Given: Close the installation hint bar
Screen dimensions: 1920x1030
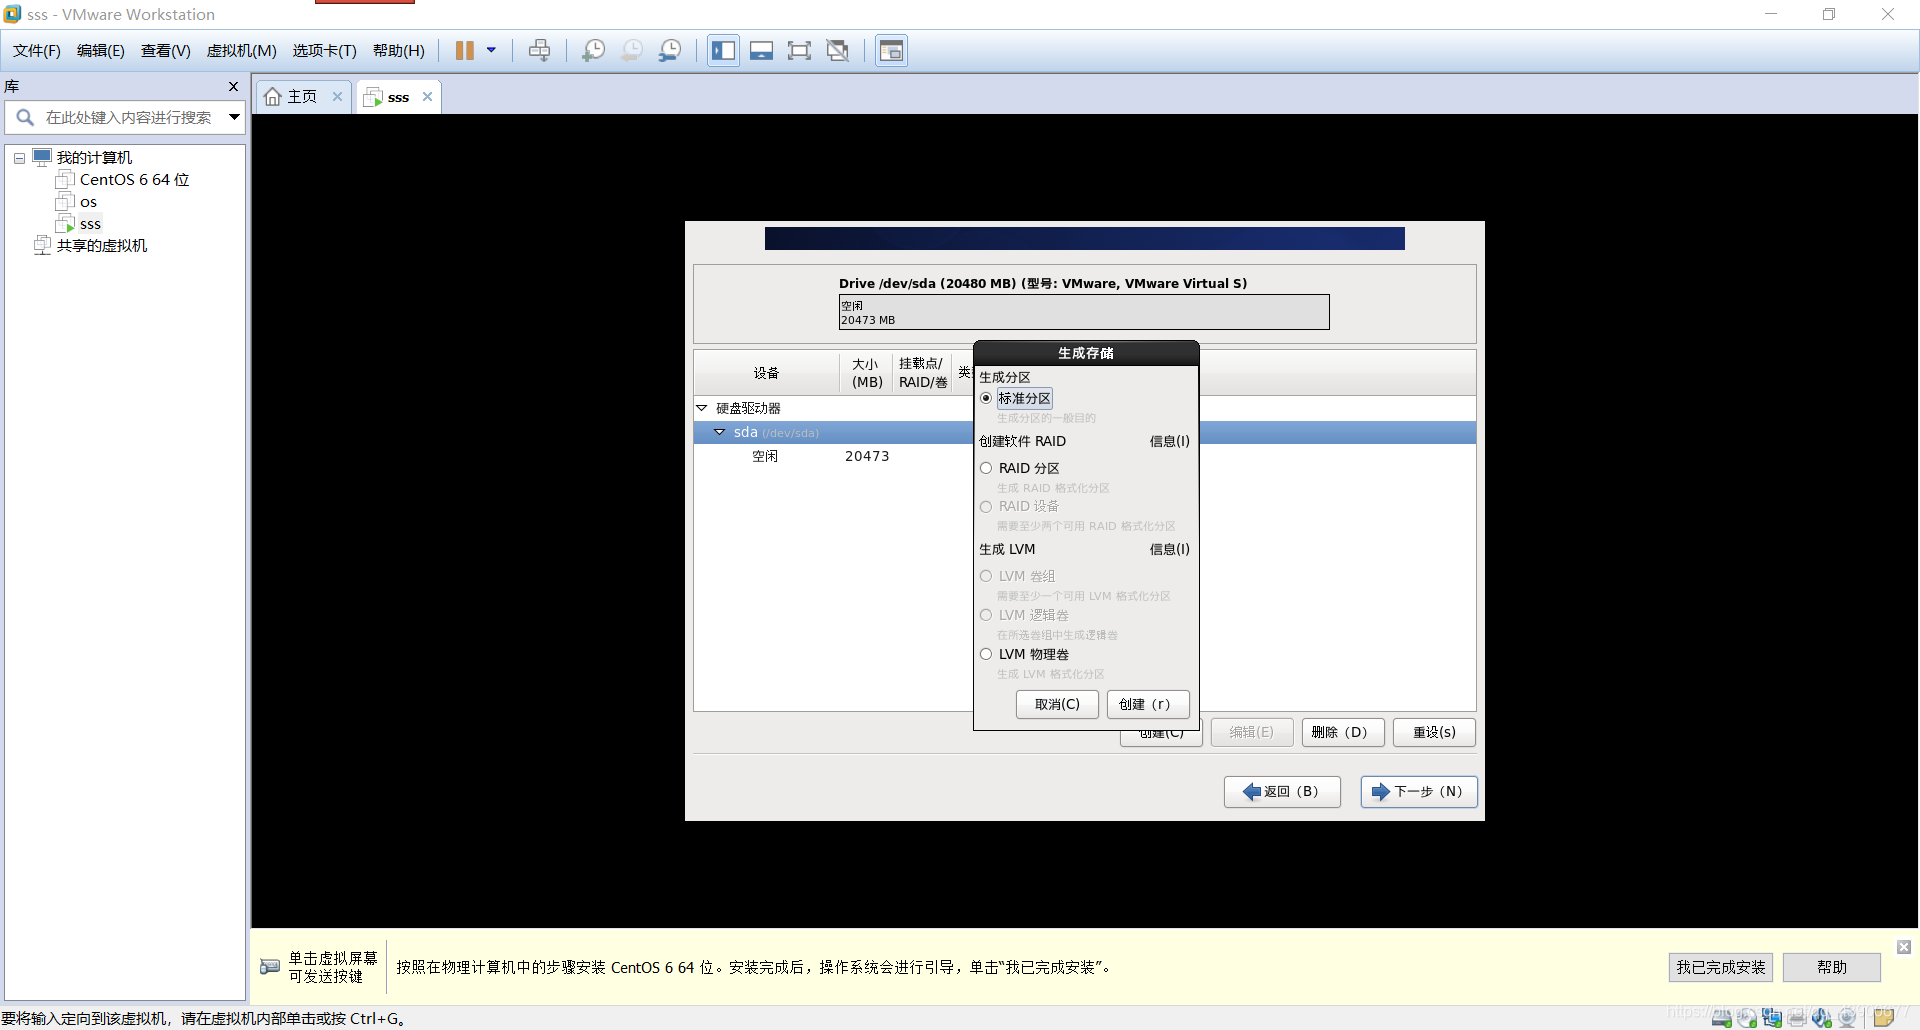Looking at the screenshot, I should click(x=1904, y=947).
